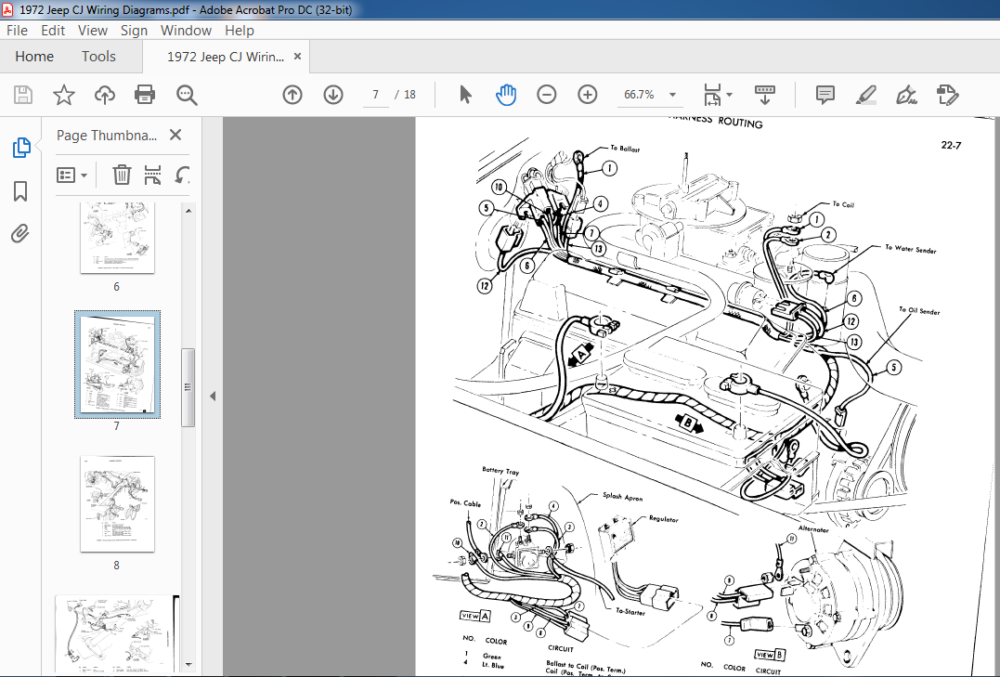This screenshot has height=677, width=1000.
Task: Open the View menu
Action: pos(92,31)
